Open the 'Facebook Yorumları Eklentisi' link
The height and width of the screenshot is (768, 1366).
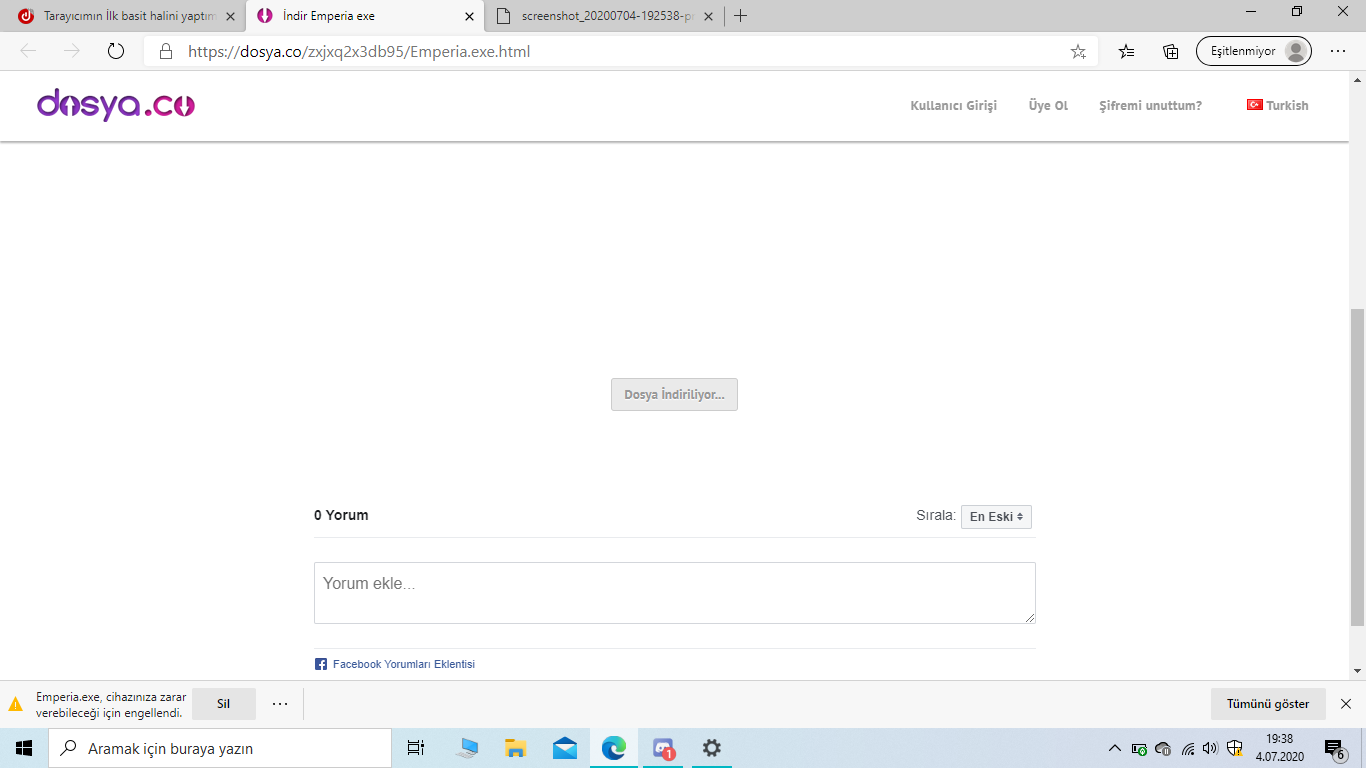(x=403, y=664)
